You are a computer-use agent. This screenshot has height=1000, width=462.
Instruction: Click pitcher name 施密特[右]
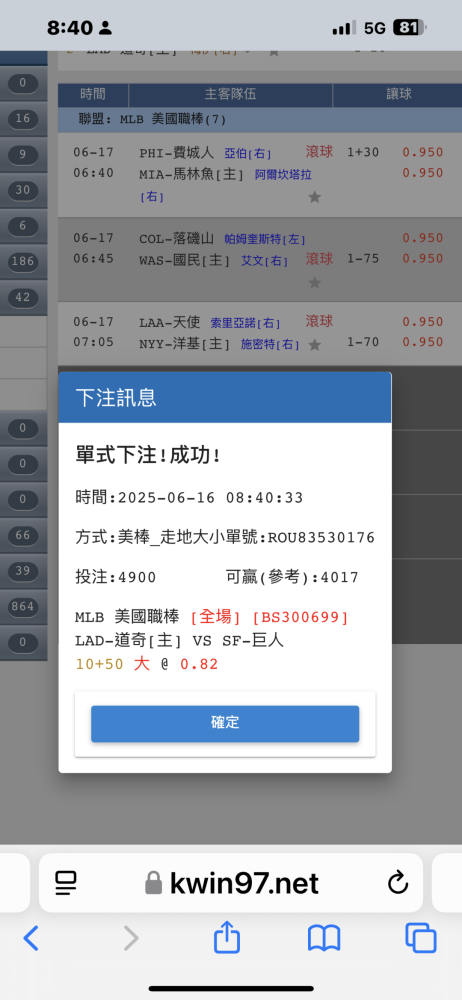(270, 344)
